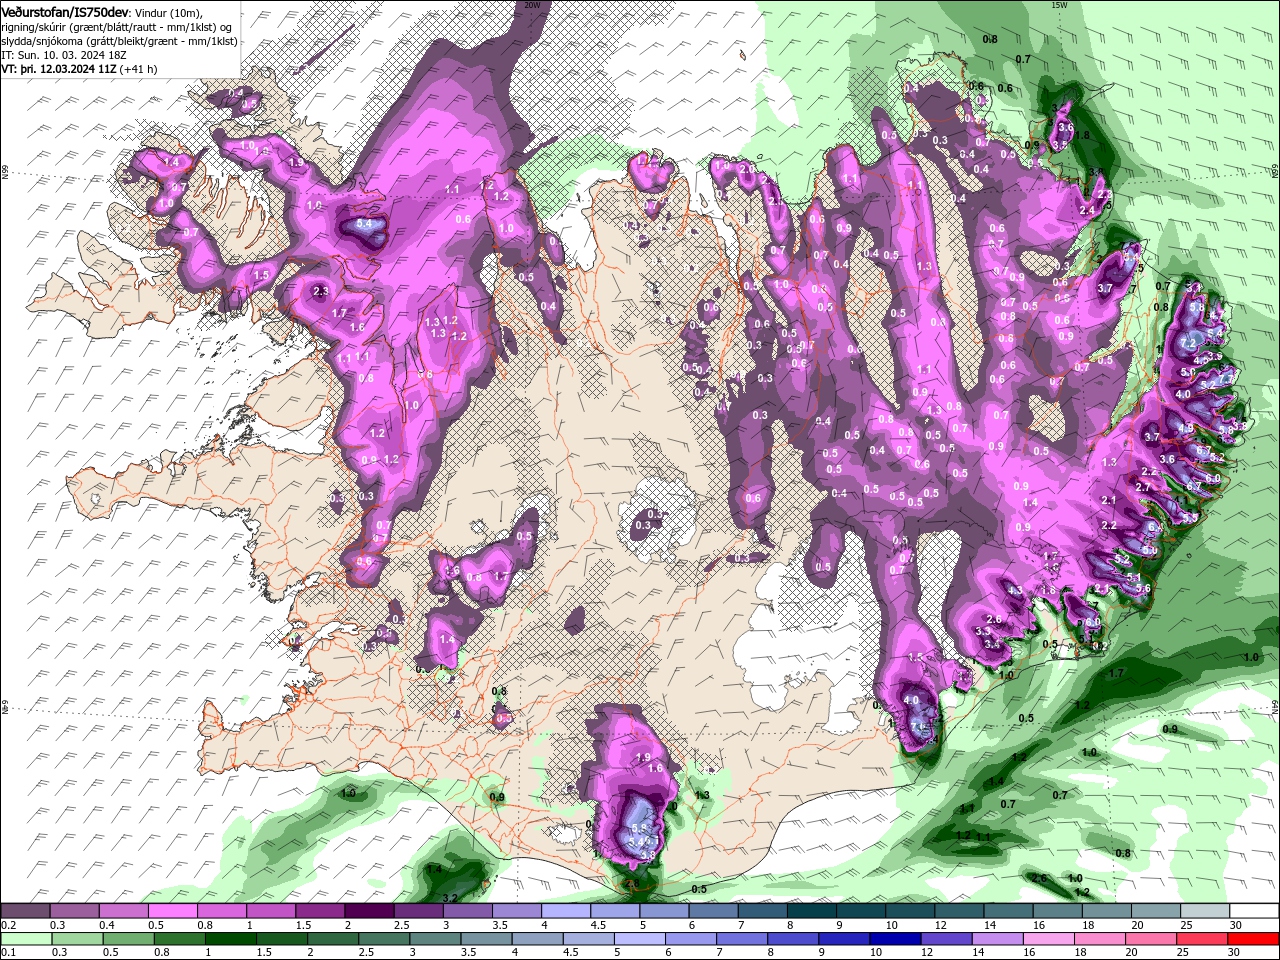Image resolution: width=1280 pixels, height=960 pixels.
Task: Click the 'IT: Sun. 10. 03. 2024 18Z' line
Action: tap(63, 55)
